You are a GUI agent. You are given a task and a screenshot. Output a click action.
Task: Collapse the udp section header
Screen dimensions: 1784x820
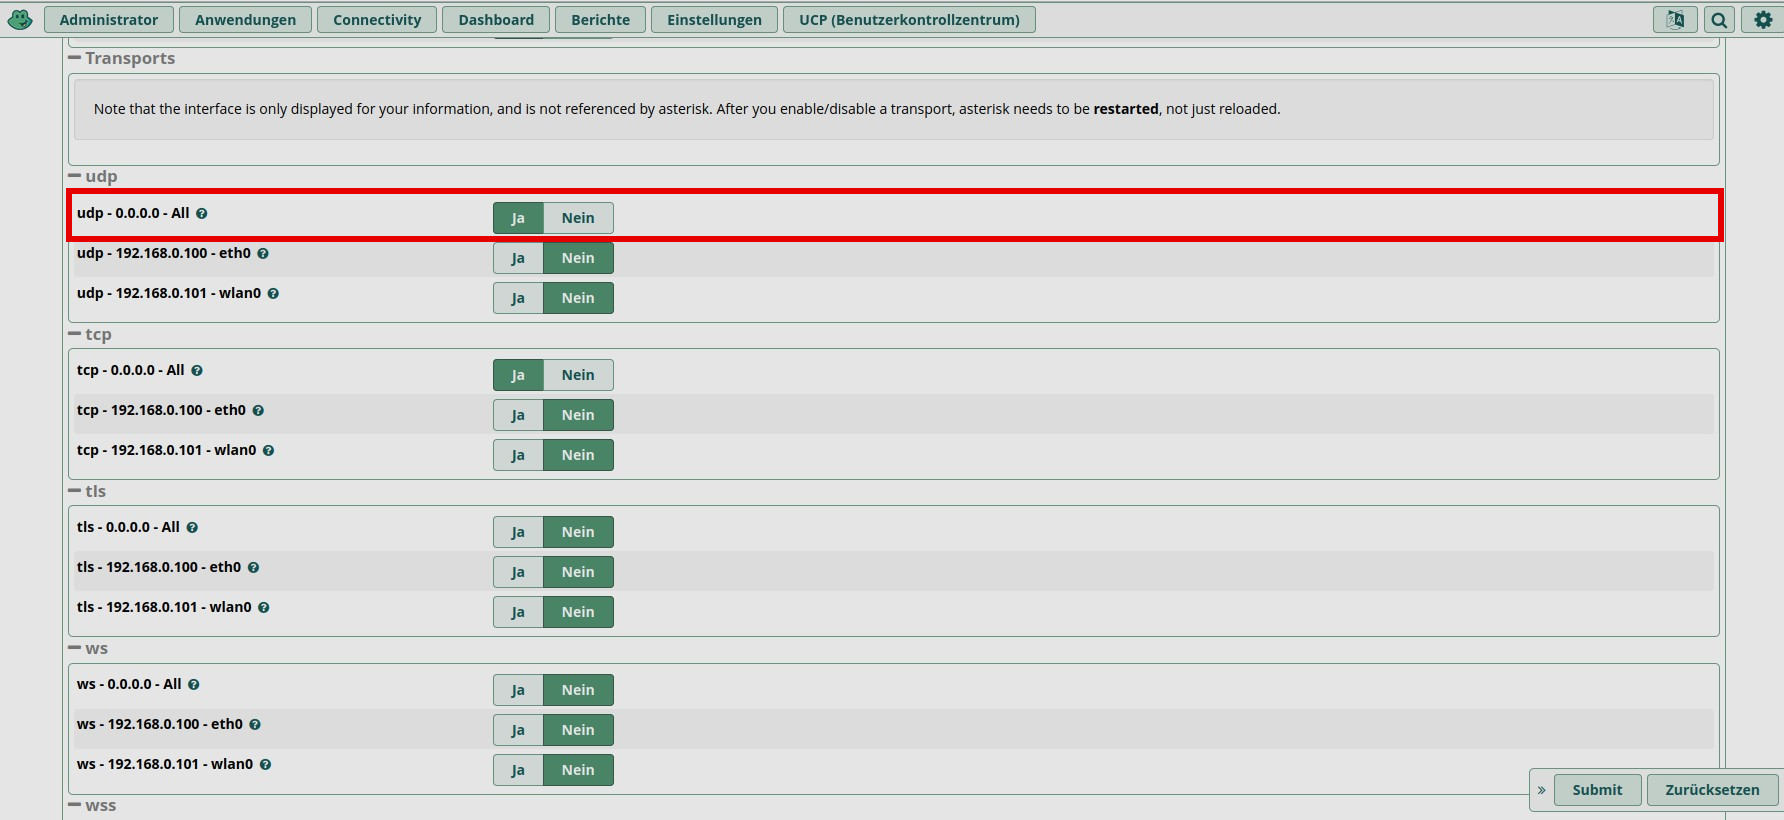coord(75,176)
